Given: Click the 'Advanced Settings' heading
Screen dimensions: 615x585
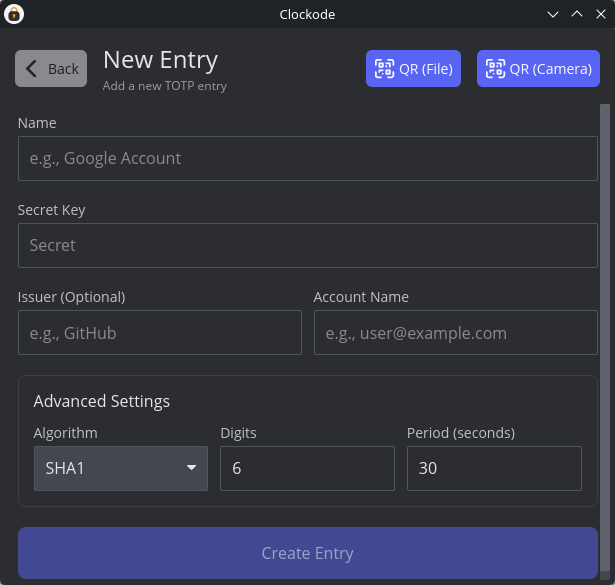Looking at the screenshot, I should (x=102, y=402).
